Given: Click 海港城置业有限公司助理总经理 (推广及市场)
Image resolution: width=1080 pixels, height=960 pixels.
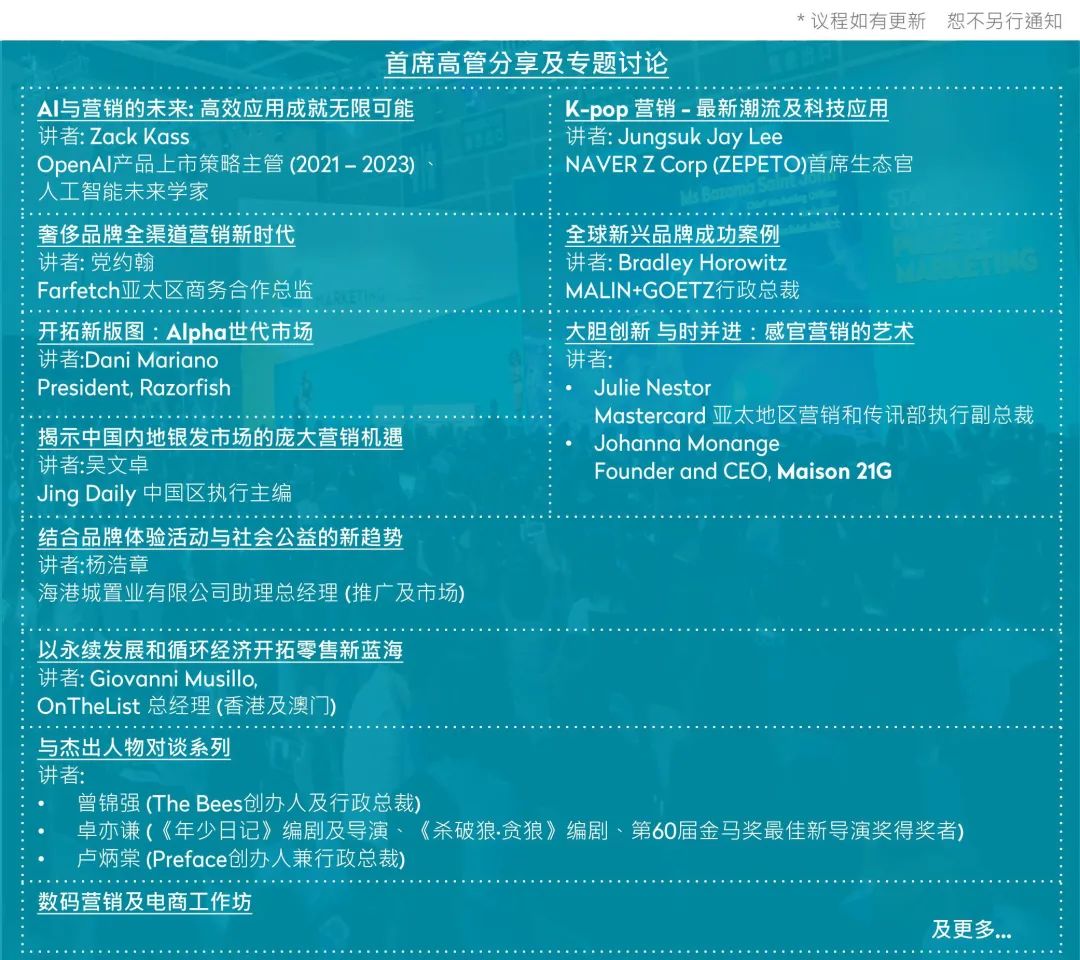Looking at the screenshot, I should coord(251,593).
